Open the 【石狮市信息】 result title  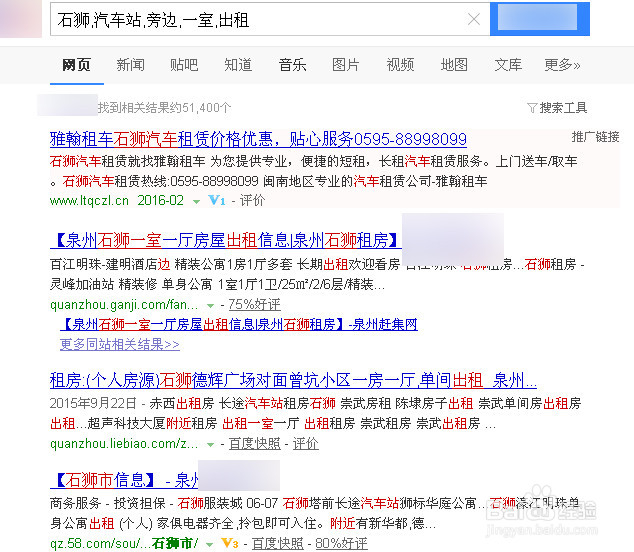pyautogui.click(x=124, y=480)
